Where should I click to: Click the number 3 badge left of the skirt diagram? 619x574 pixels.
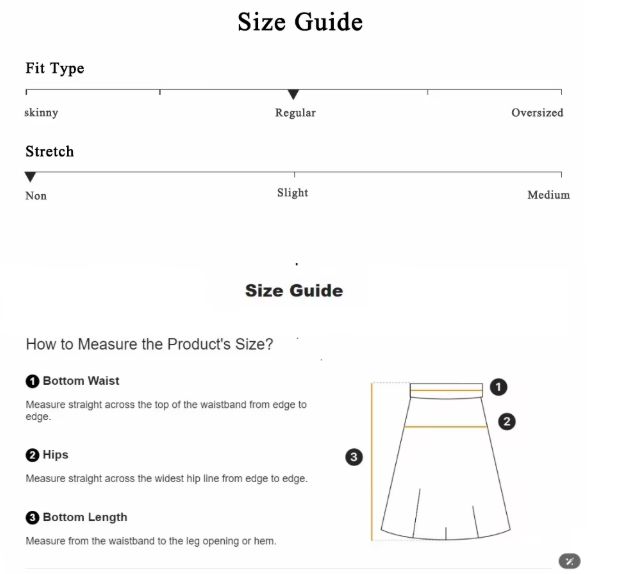(x=353, y=457)
